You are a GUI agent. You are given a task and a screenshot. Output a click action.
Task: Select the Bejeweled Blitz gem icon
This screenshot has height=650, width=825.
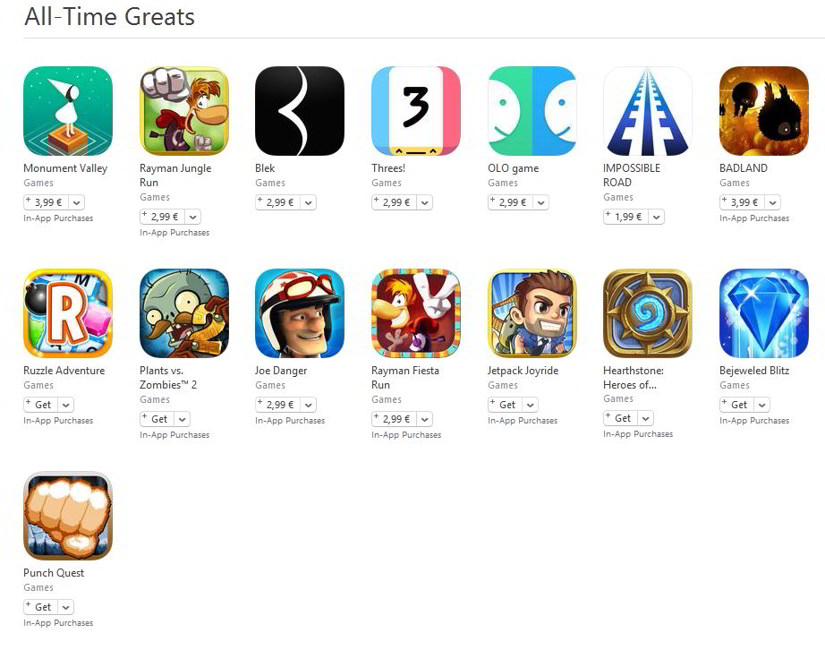763,313
